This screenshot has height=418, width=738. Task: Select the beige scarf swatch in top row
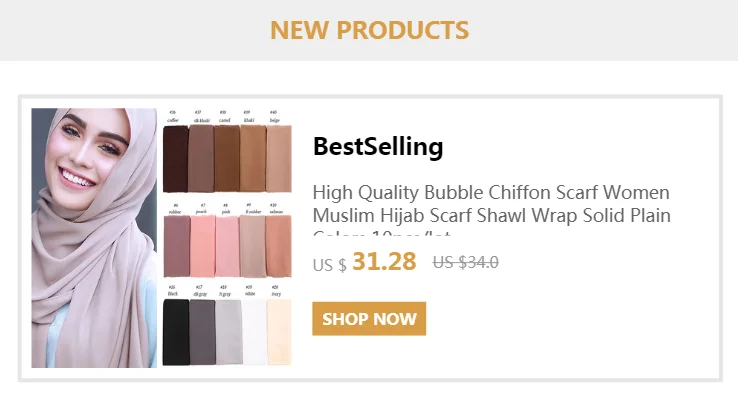tap(279, 159)
